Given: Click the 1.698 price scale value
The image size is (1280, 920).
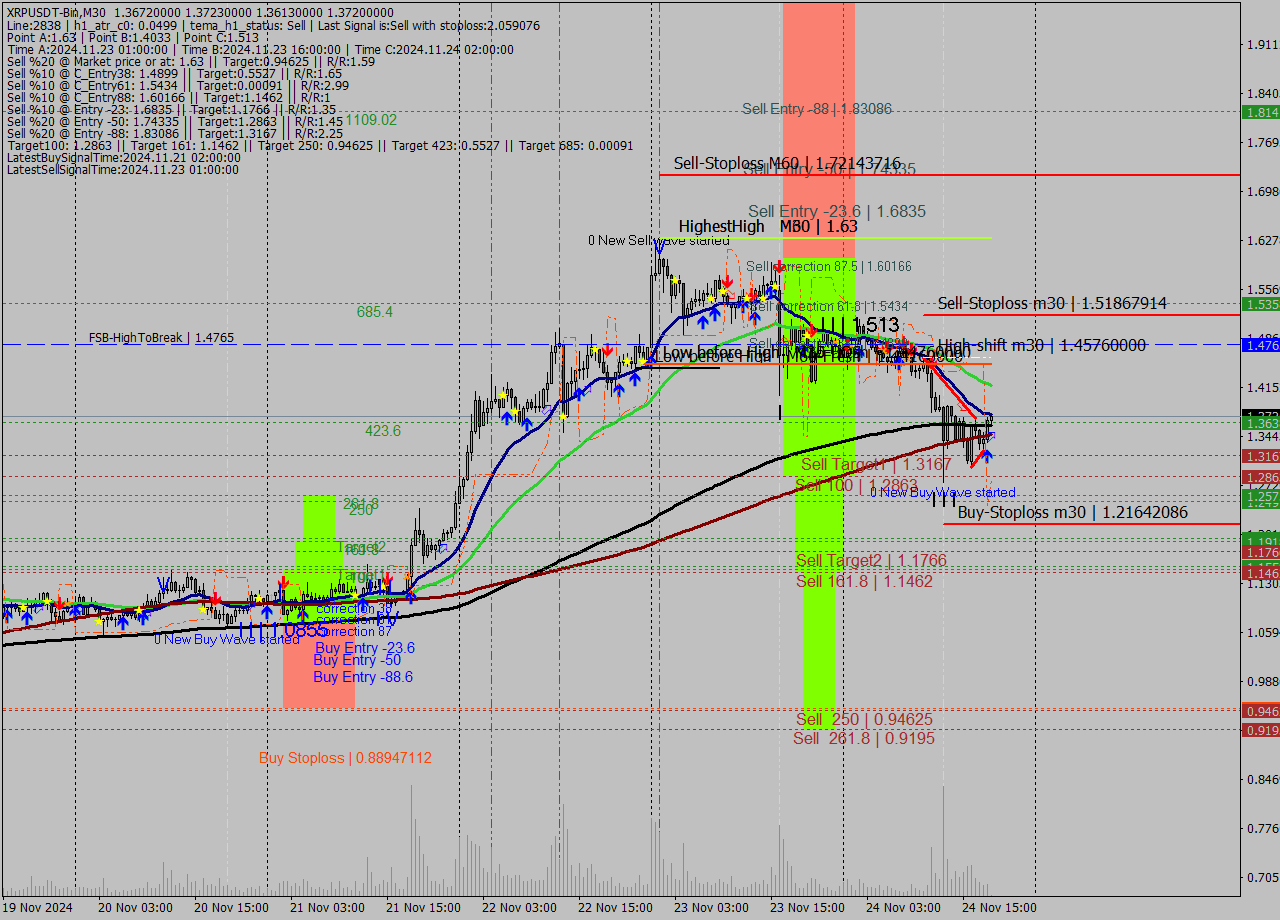Looking at the screenshot, I should (x=1262, y=191).
